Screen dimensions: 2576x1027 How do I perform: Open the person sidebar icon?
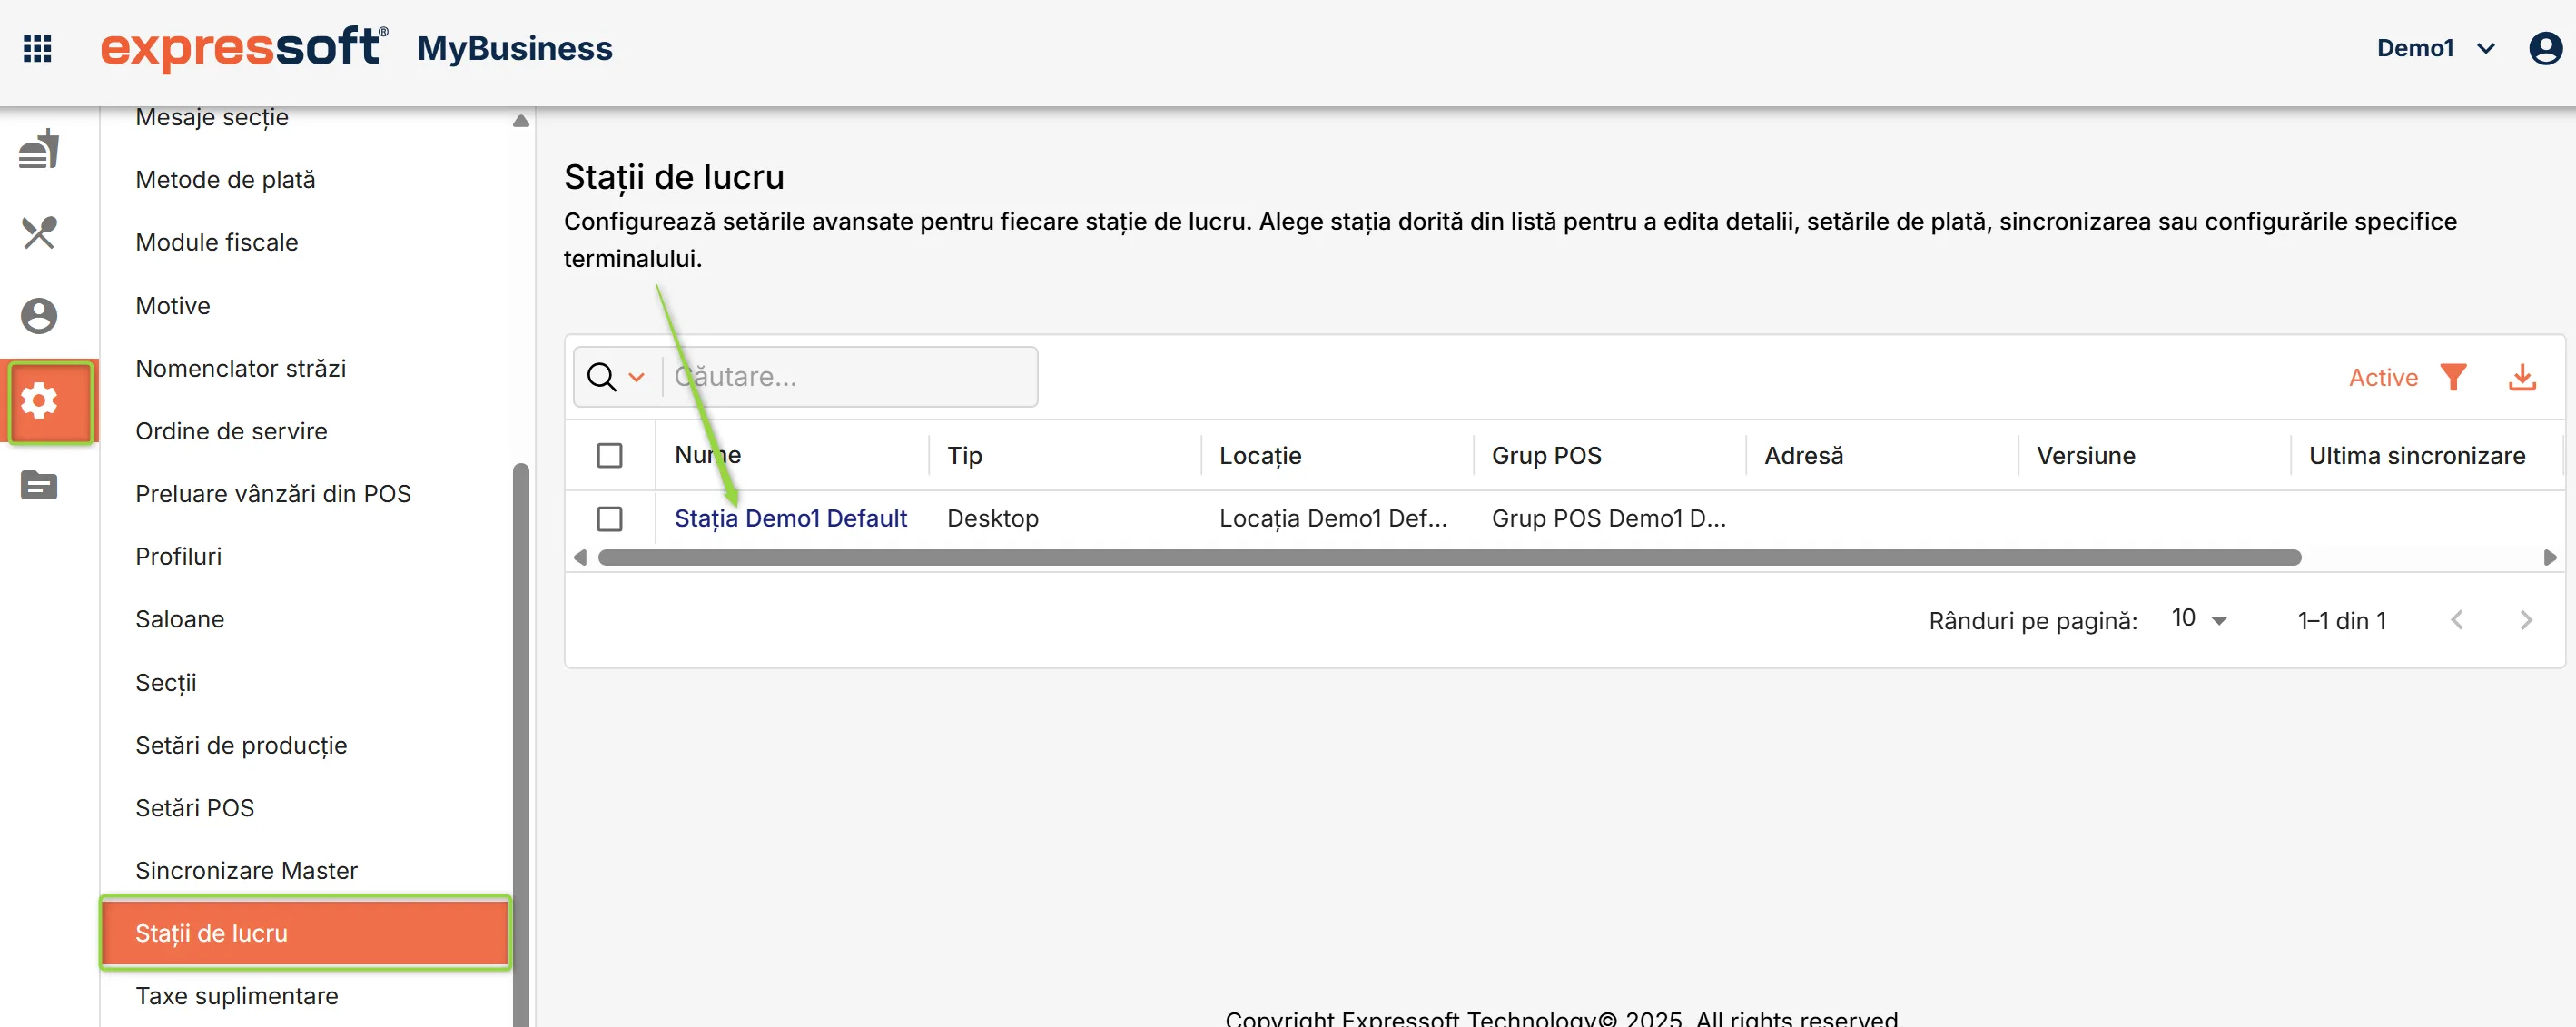39,316
